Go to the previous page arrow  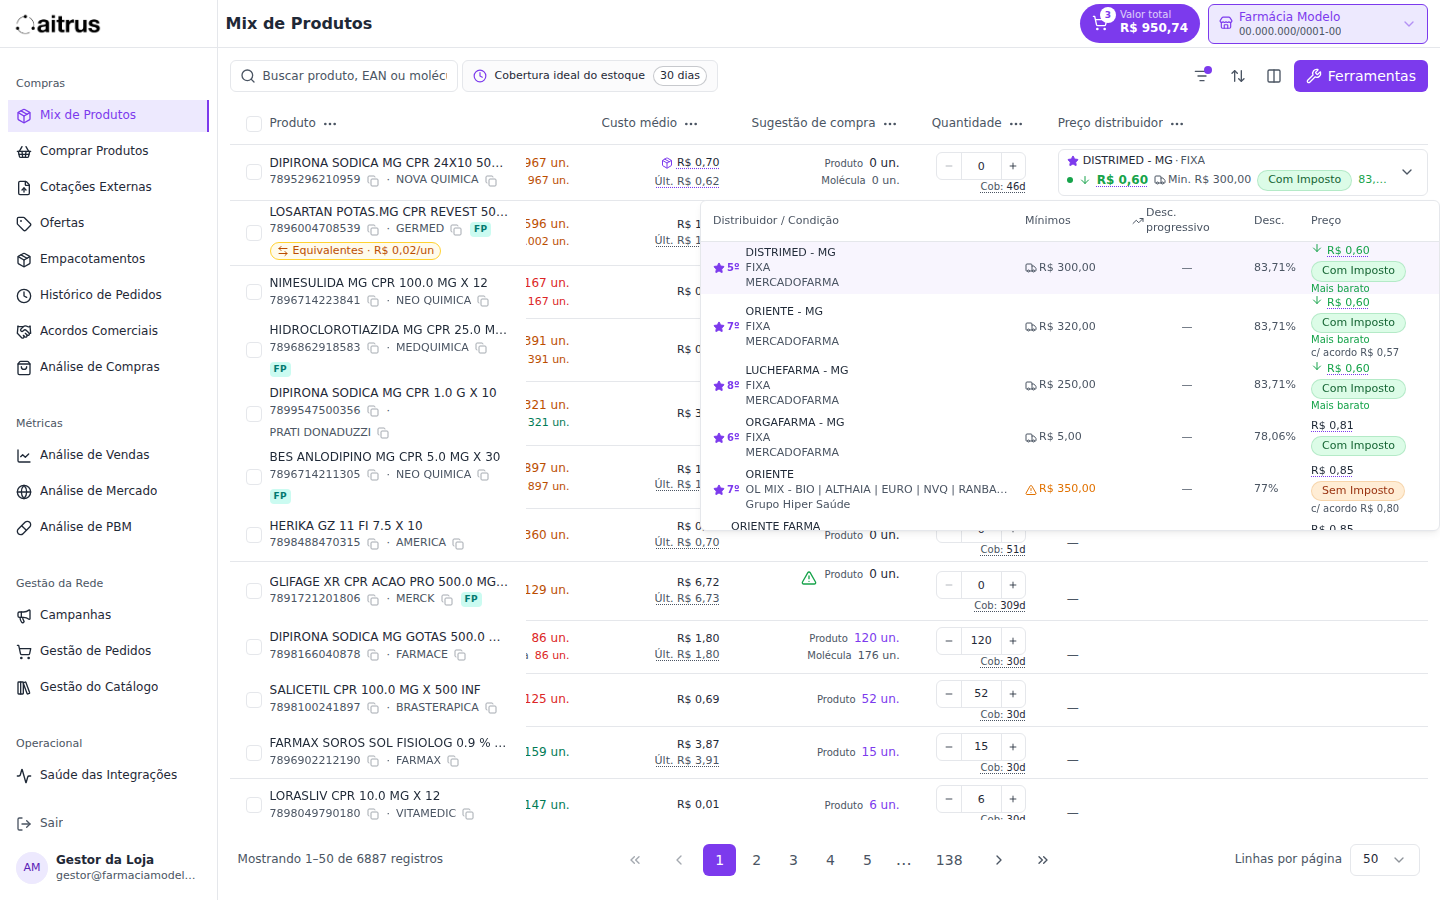(x=679, y=860)
